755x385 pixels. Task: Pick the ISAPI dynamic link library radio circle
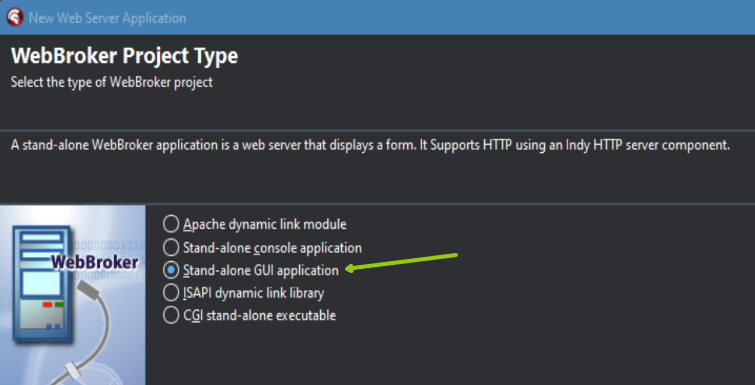tap(170, 293)
